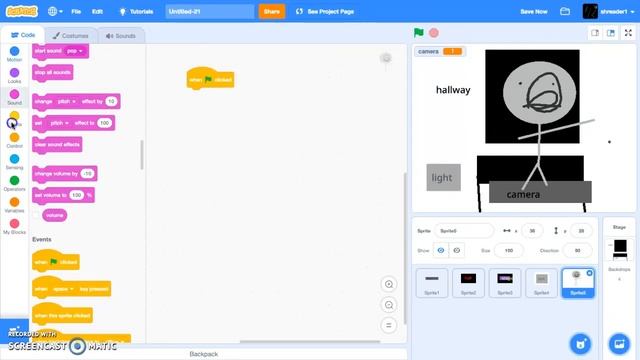Hide the sprite with crossed eye icon
640x360 pixels.
point(456,251)
